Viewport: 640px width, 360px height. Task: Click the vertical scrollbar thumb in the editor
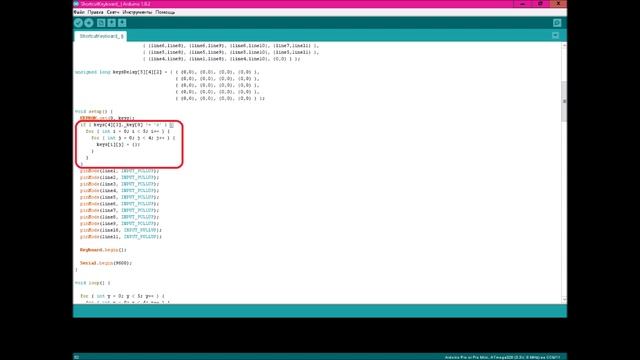[564, 101]
